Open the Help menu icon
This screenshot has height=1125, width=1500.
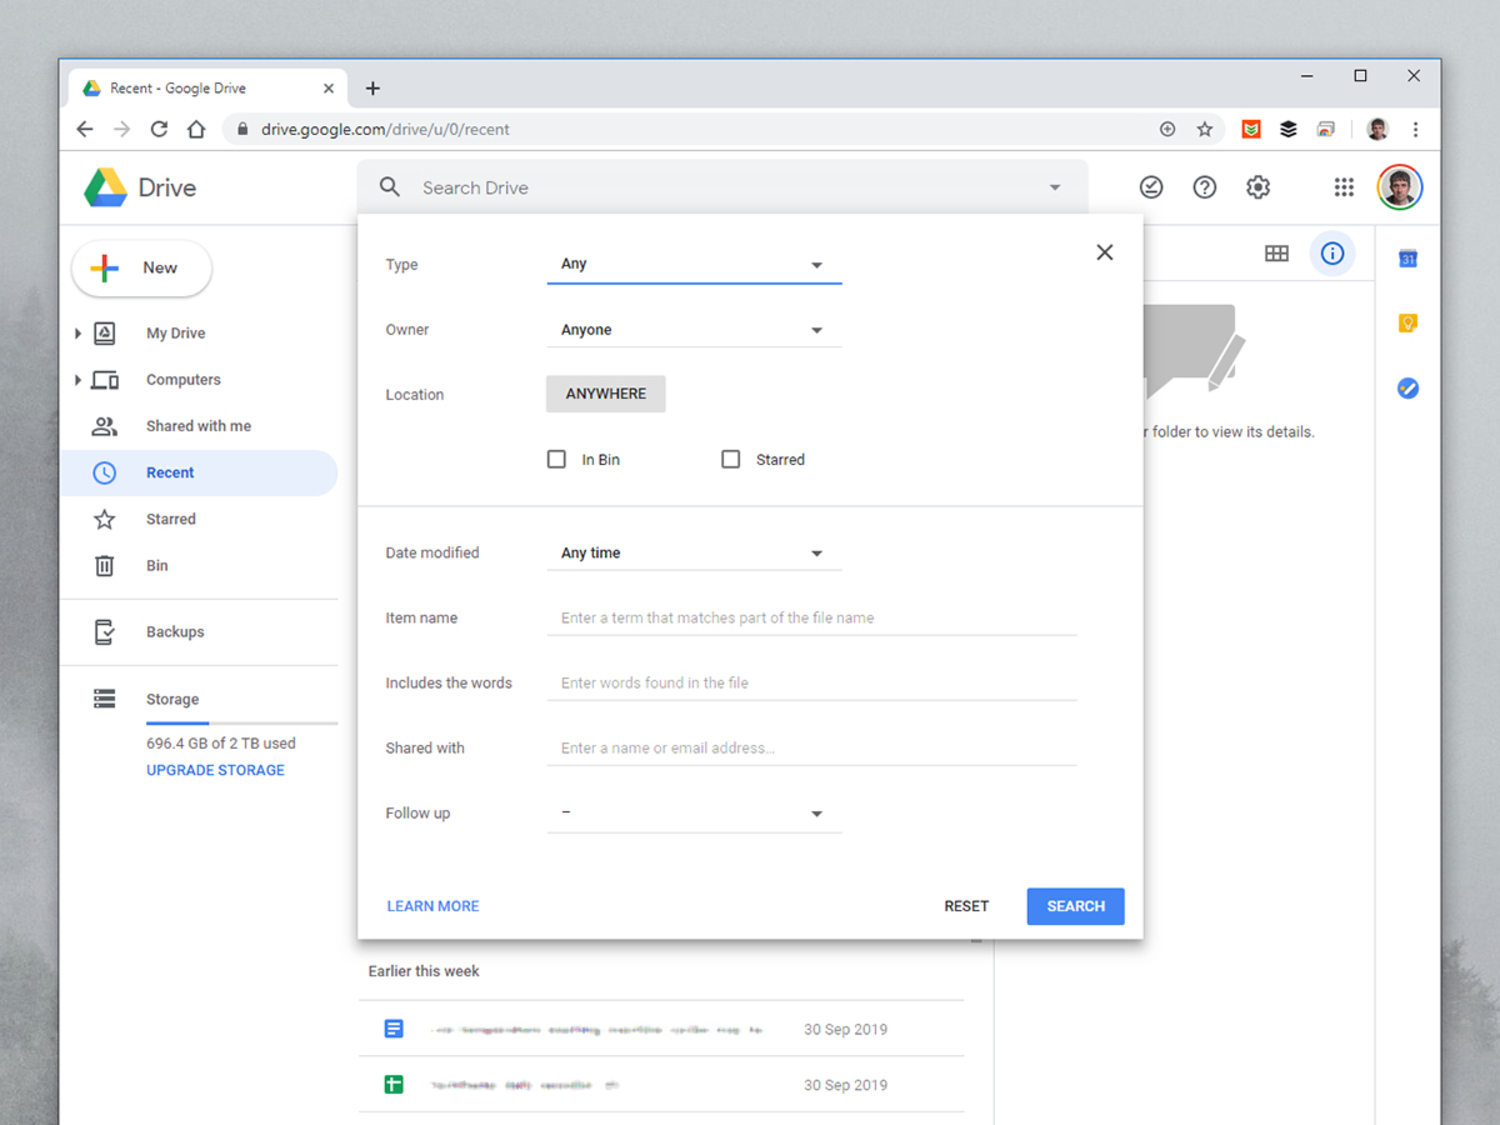pos(1204,187)
